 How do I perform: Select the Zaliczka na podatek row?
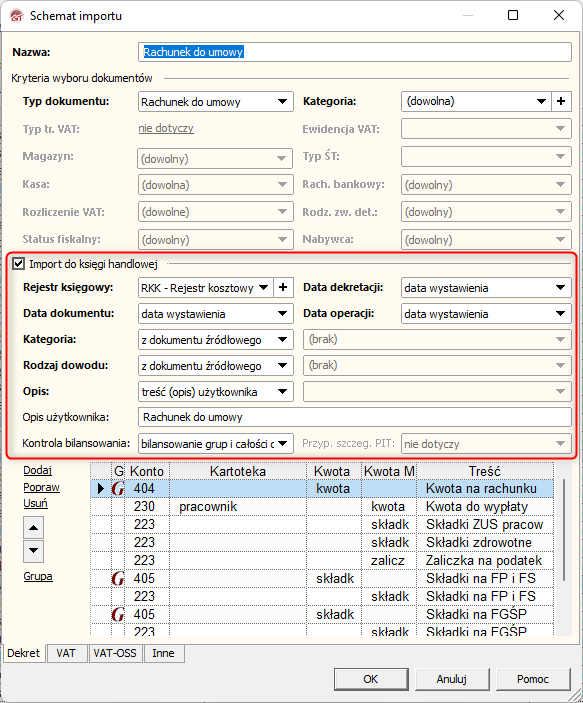(322, 560)
